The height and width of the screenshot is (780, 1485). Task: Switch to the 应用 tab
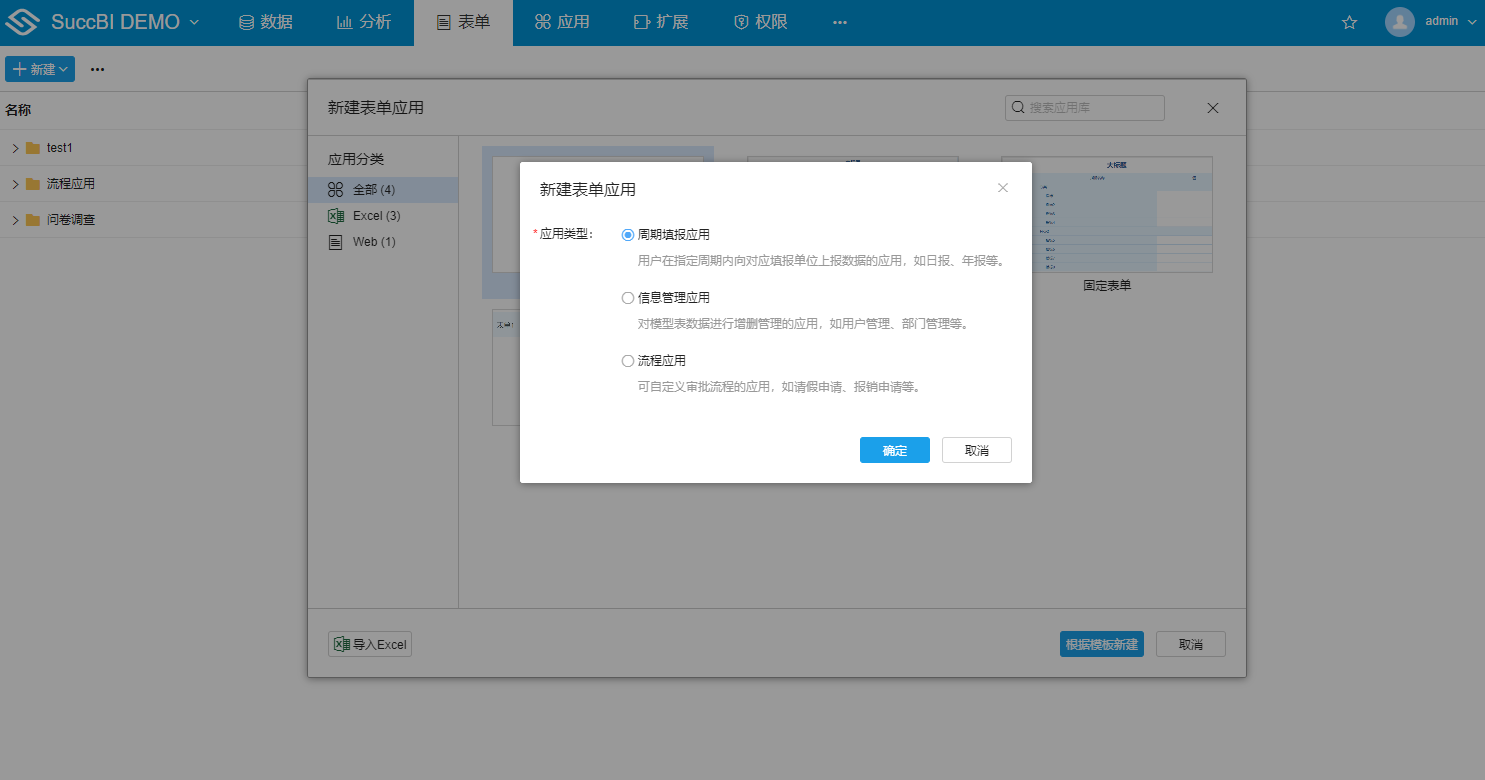[x=562, y=22]
